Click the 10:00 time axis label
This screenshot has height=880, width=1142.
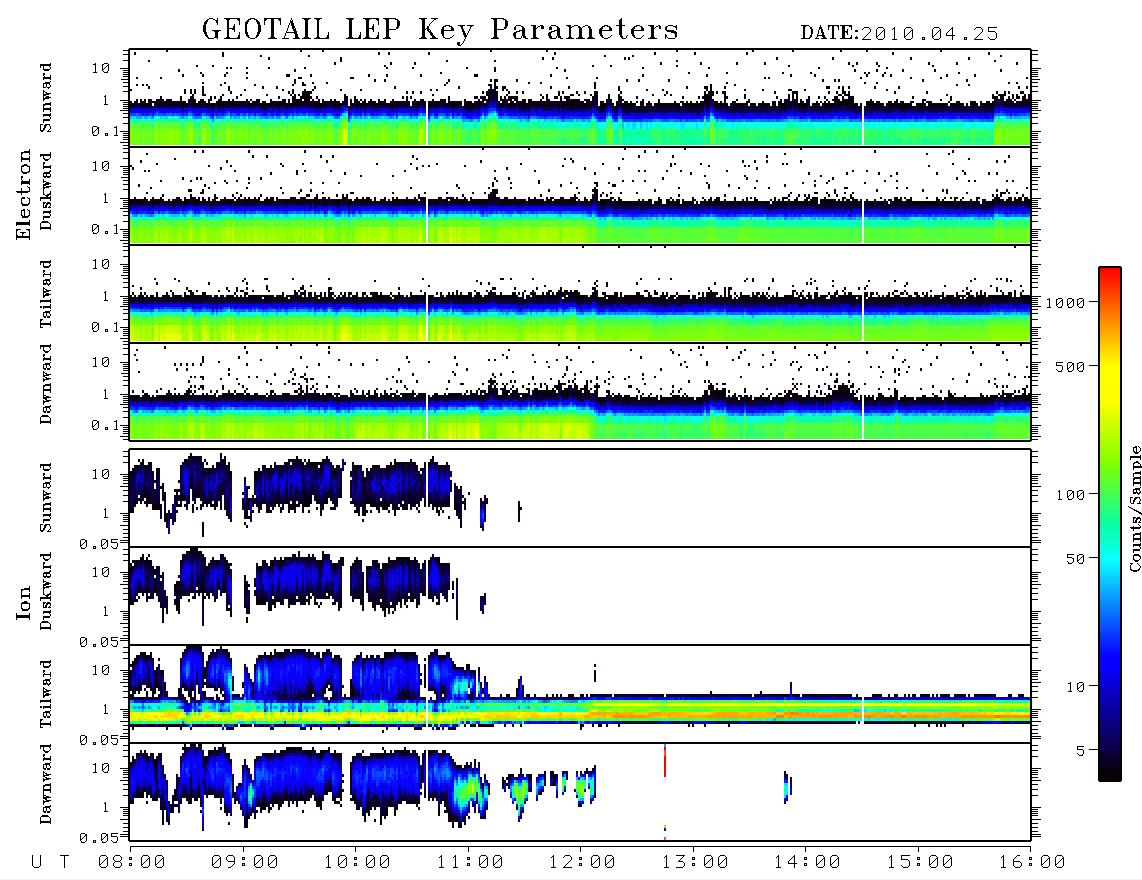pyautogui.click(x=358, y=863)
